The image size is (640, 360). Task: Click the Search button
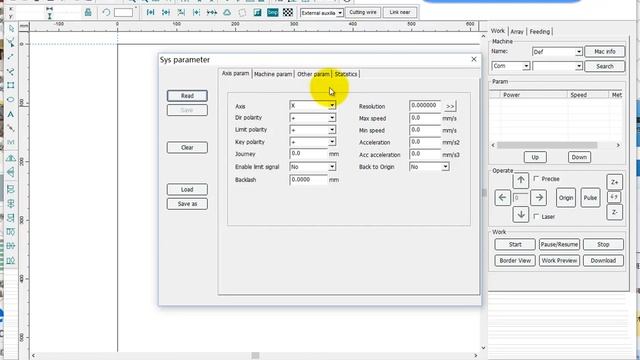coord(605,66)
